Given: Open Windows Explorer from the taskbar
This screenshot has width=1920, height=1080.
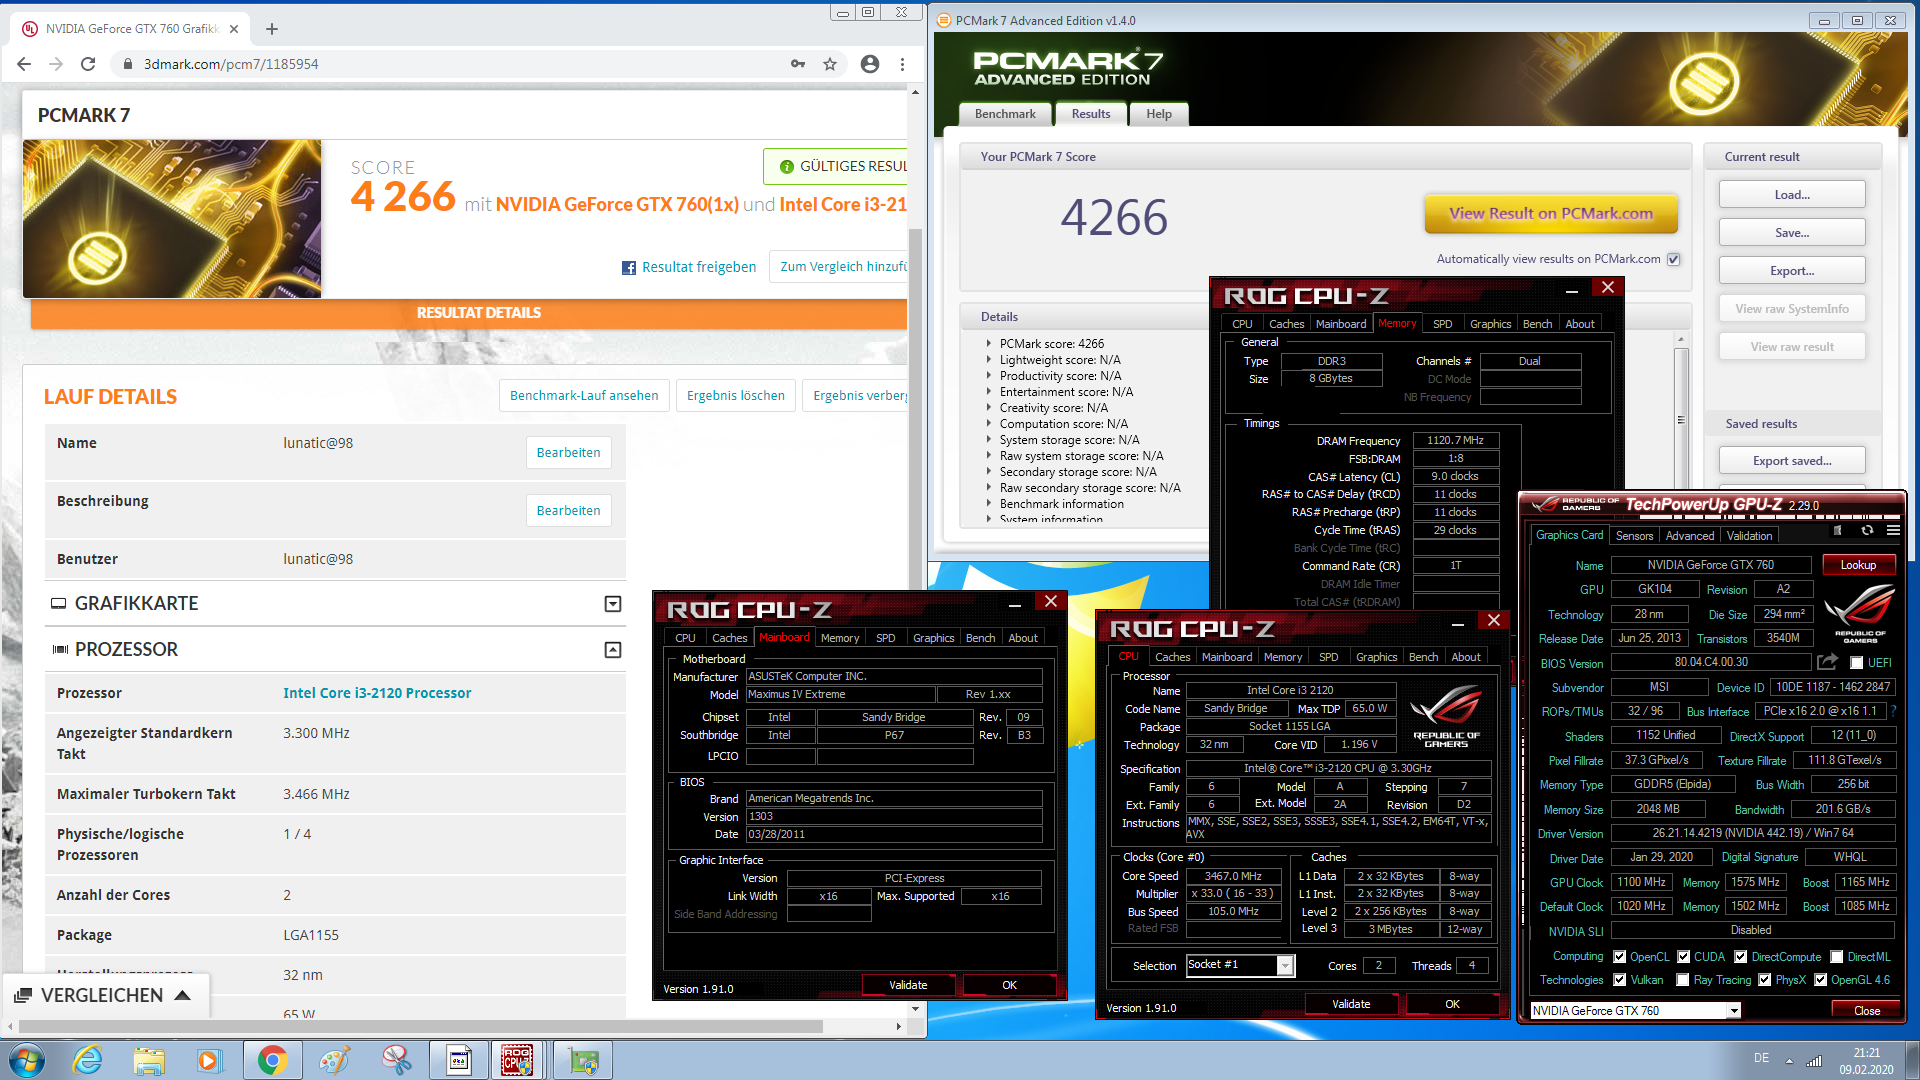Looking at the screenshot, I should (149, 1060).
